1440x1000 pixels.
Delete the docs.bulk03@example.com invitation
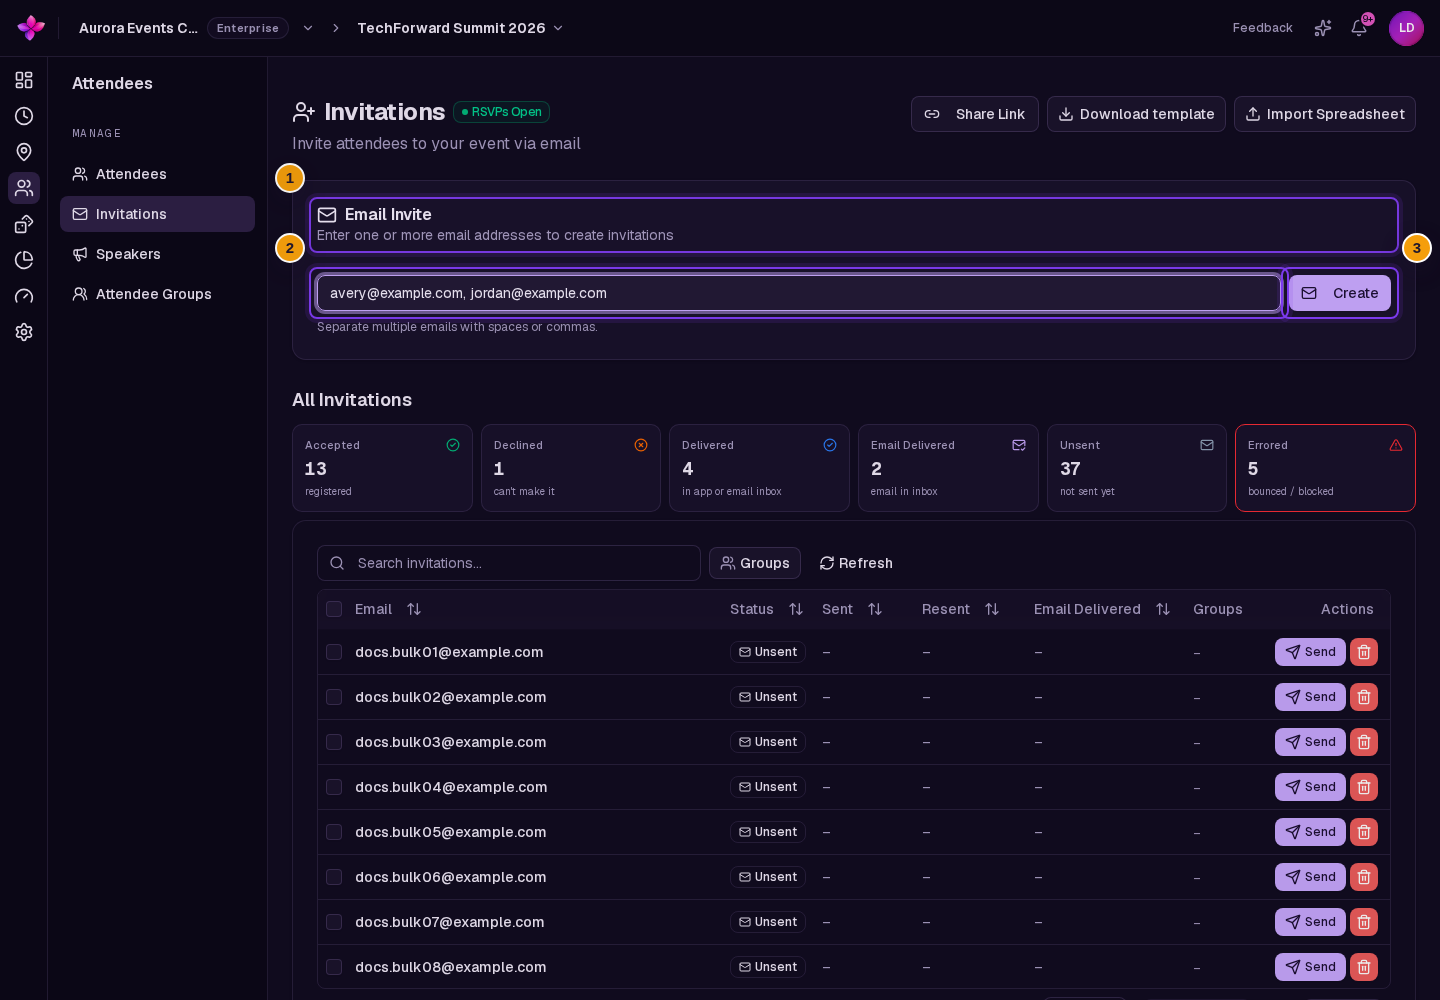click(1364, 742)
